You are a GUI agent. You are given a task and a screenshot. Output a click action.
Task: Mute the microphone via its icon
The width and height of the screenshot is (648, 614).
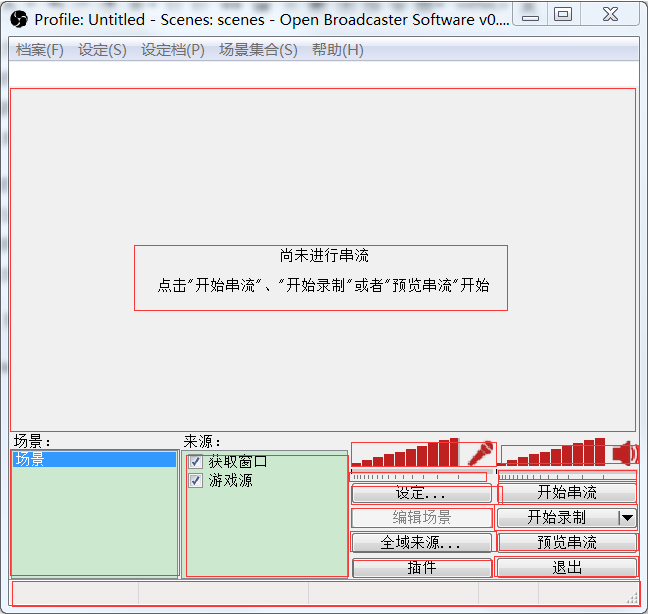(481, 453)
